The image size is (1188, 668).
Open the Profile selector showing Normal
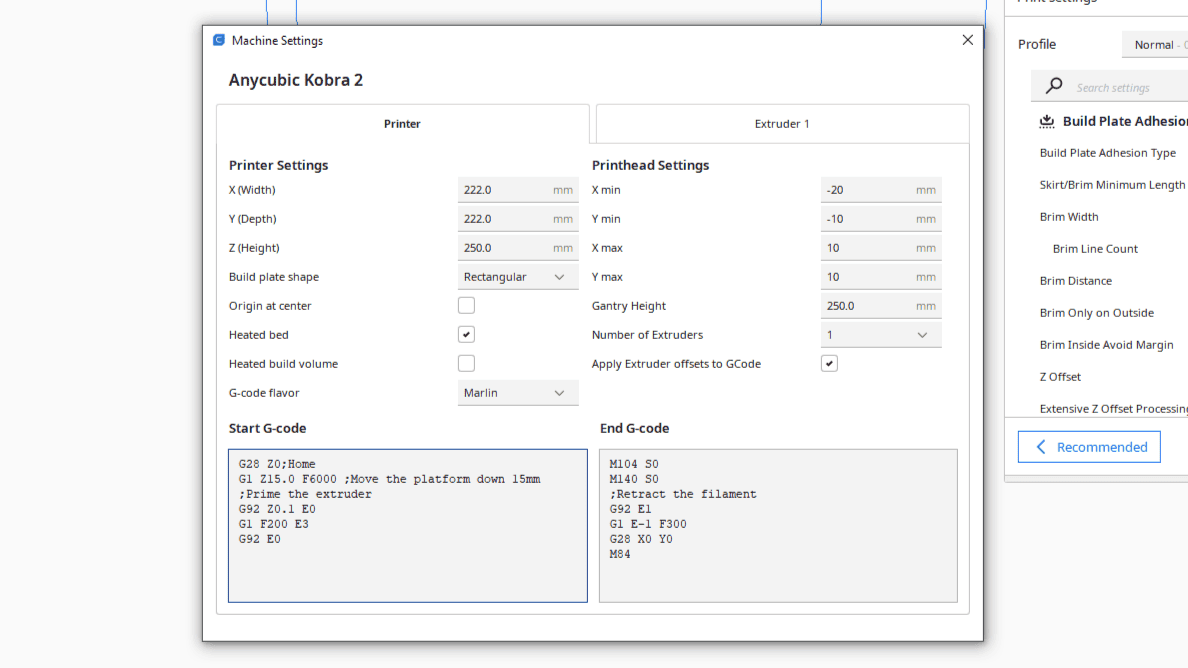(x=1157, y=44)
